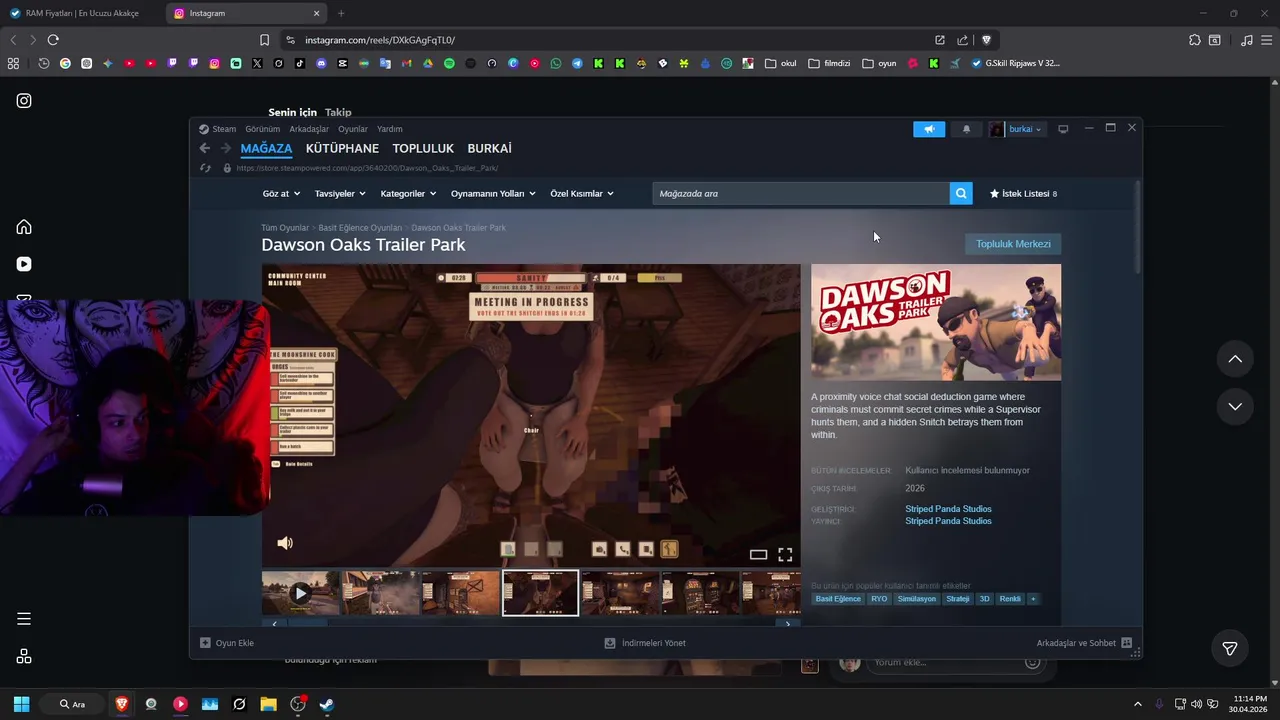Image resolution: width=1280 pixels, height=720 pixels.
Task: Reload the Instagram browser page
Action: [x=53, y=40]
